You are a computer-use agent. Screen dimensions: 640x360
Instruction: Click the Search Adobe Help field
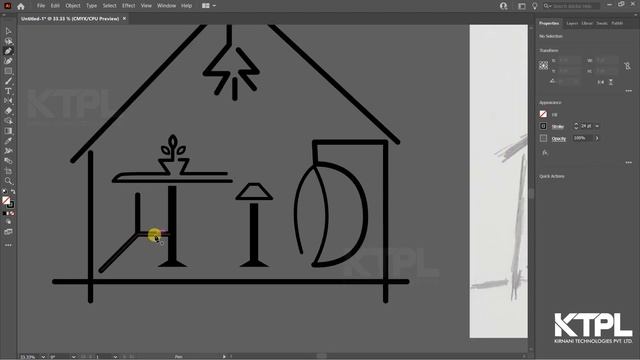[571, 6]
